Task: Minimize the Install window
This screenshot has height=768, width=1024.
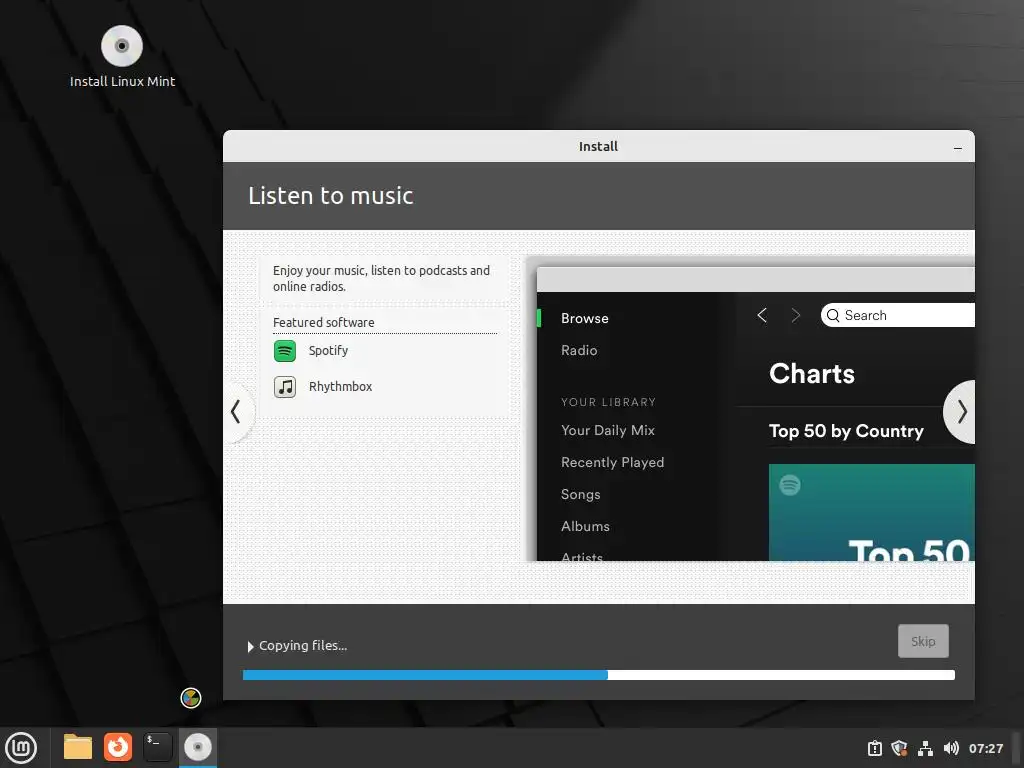Action: pos(957,148)
